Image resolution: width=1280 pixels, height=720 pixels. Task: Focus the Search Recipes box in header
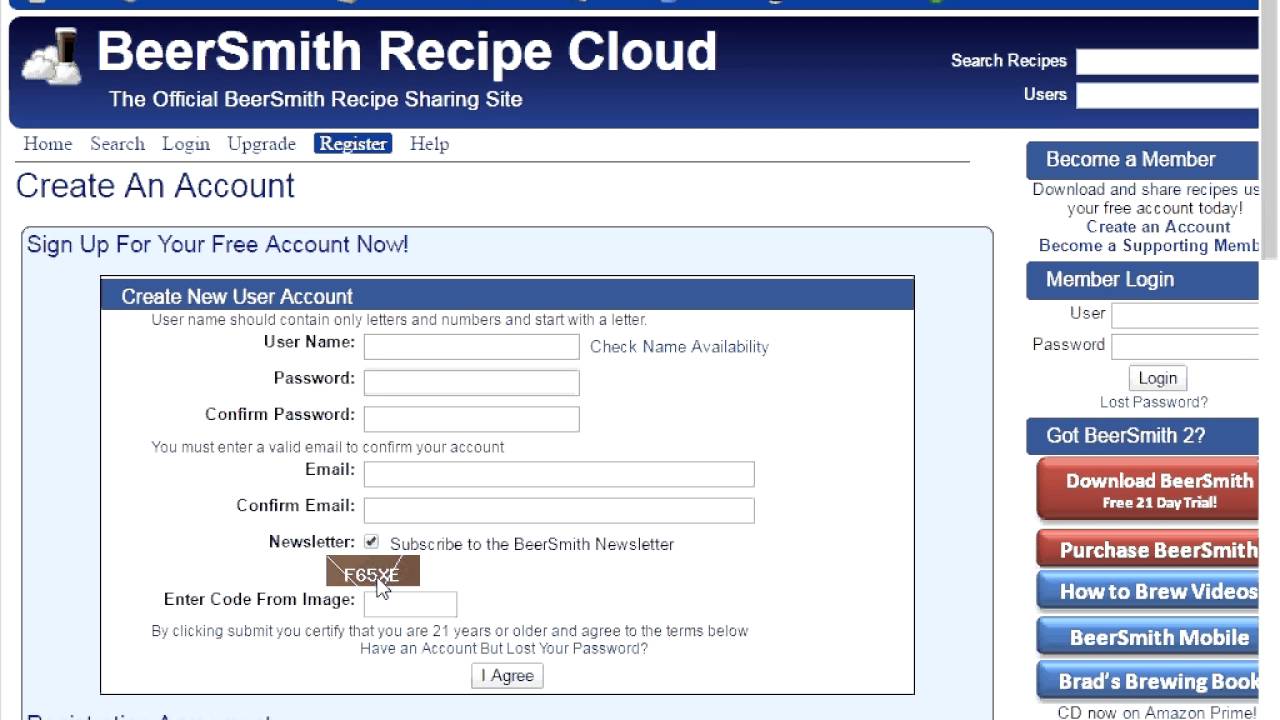[x=1167, y=62]
